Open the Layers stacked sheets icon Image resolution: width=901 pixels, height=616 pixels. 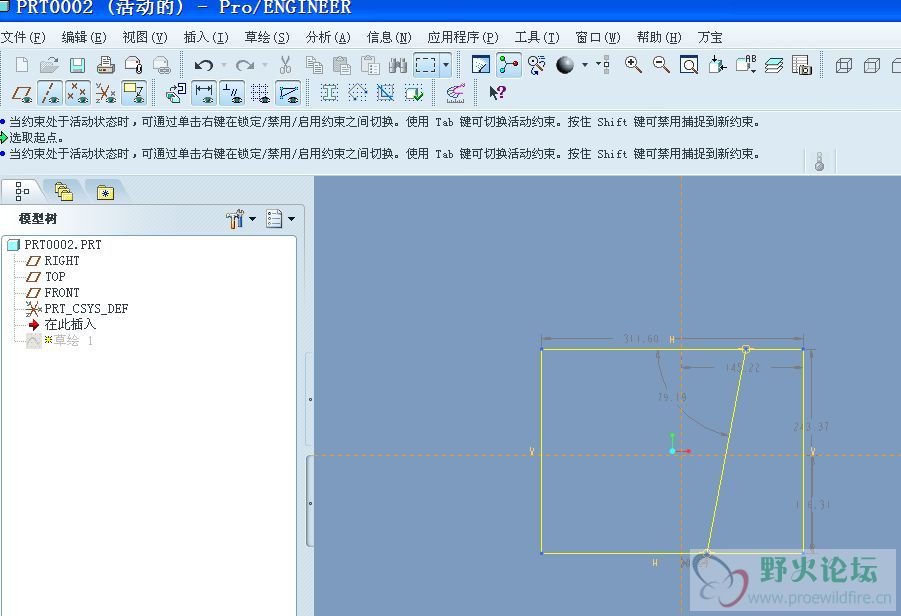click(773, 64)
